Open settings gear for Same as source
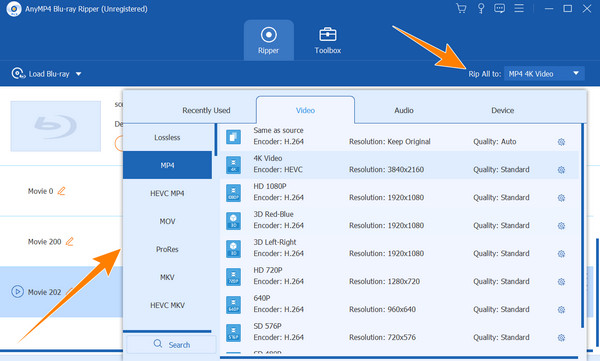The width and height of the screenshot is (600, 361). click(x=561, y=142)
